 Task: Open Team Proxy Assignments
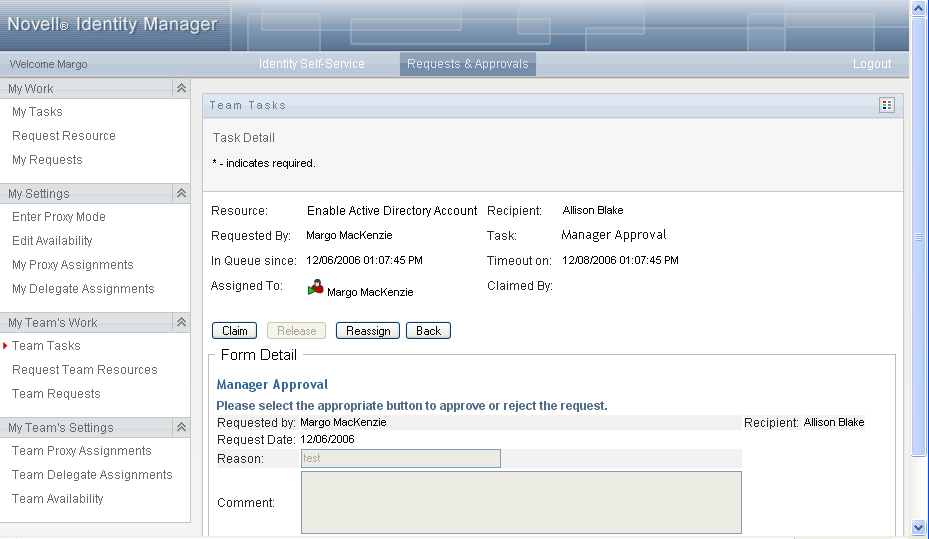(82, 451)
